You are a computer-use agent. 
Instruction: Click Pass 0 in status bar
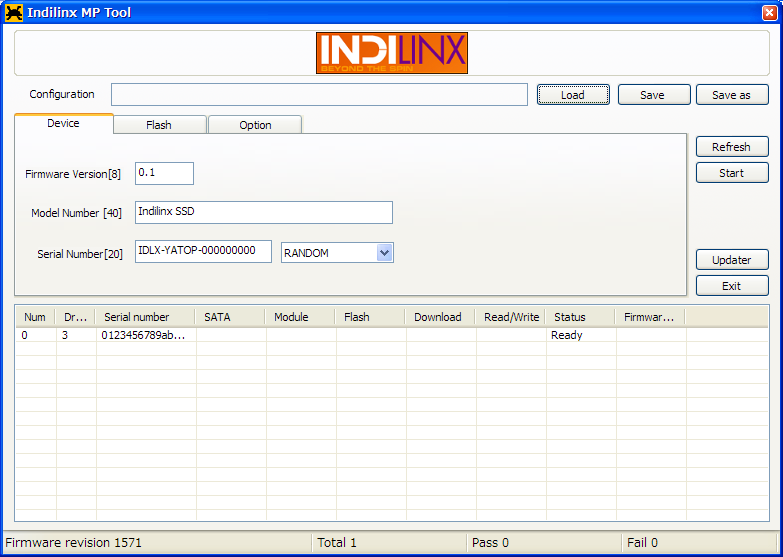click(490, 543)
